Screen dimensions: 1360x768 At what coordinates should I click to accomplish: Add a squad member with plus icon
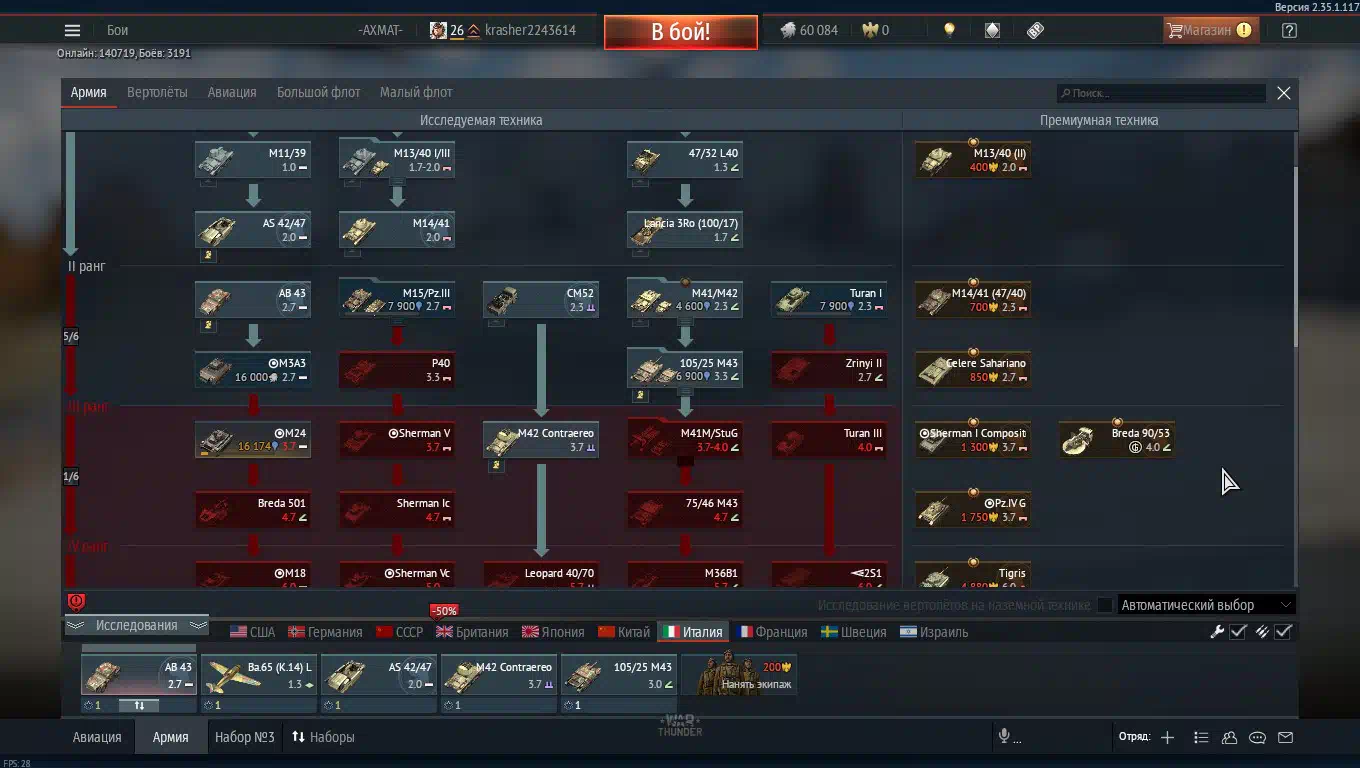(1167, 737)
